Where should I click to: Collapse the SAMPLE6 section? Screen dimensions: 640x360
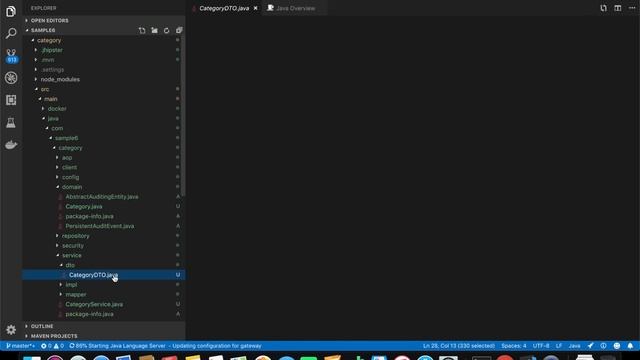coord(43,30)
